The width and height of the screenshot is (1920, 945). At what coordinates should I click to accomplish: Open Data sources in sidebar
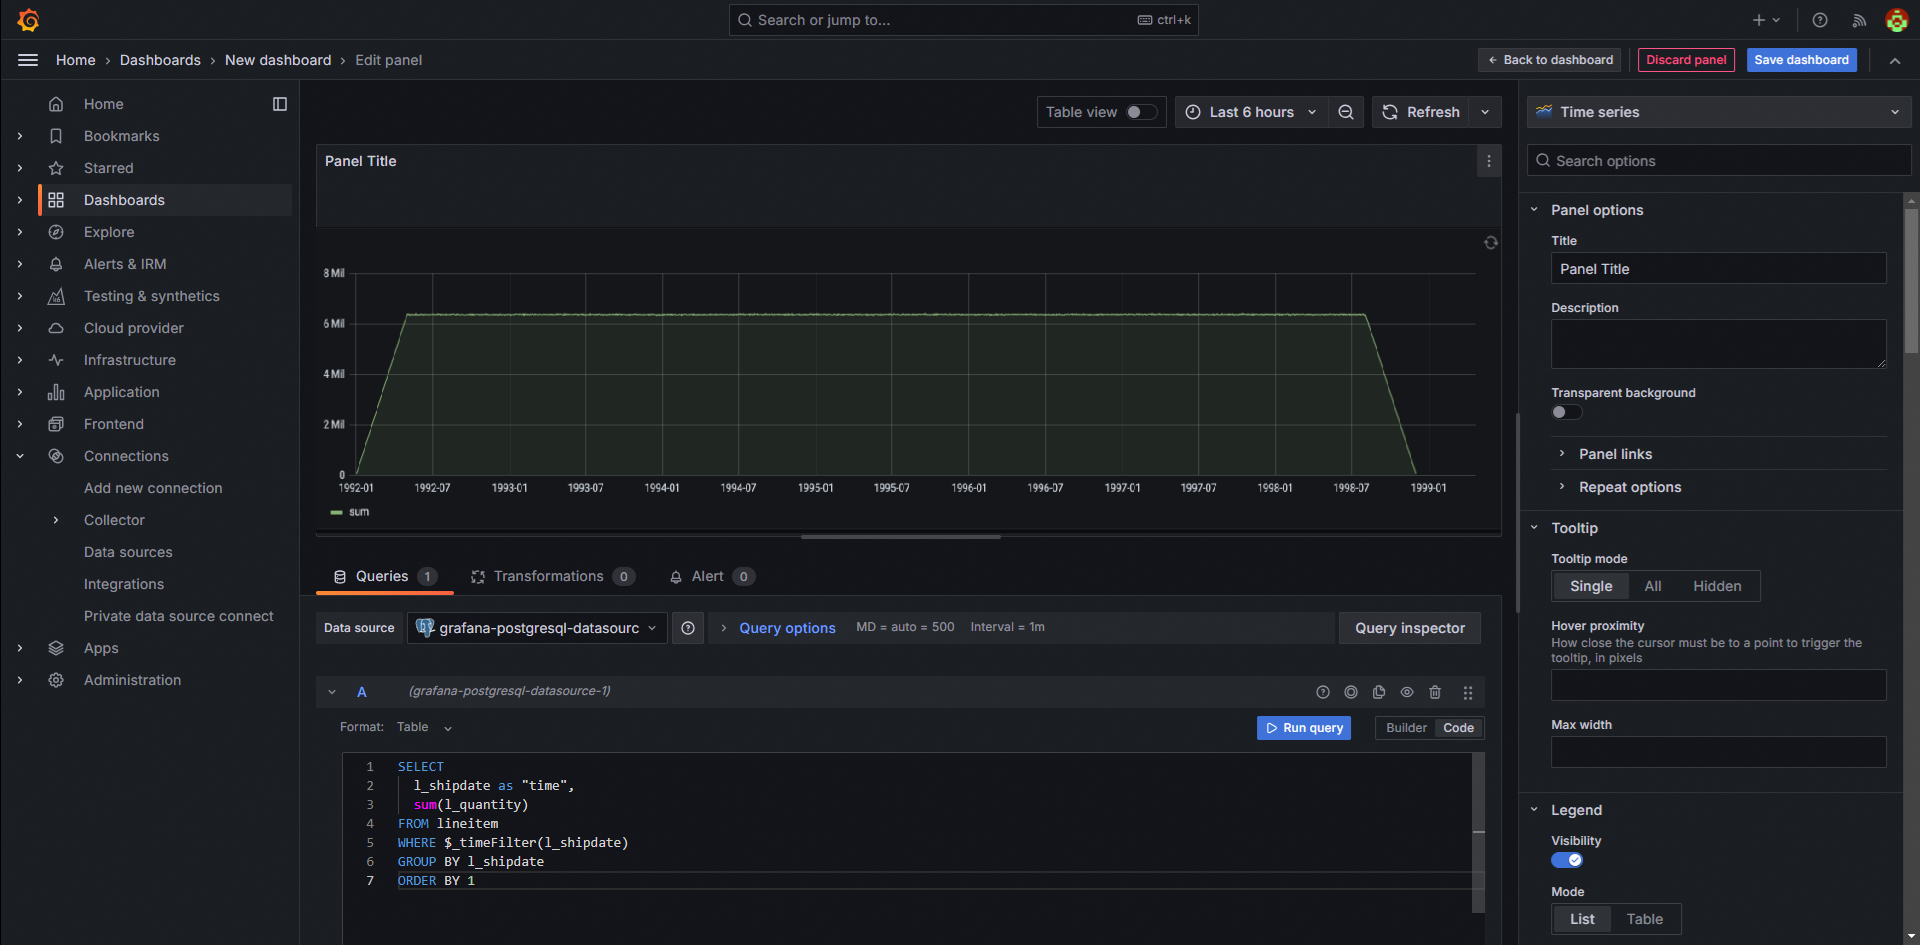tap(128, 552)
